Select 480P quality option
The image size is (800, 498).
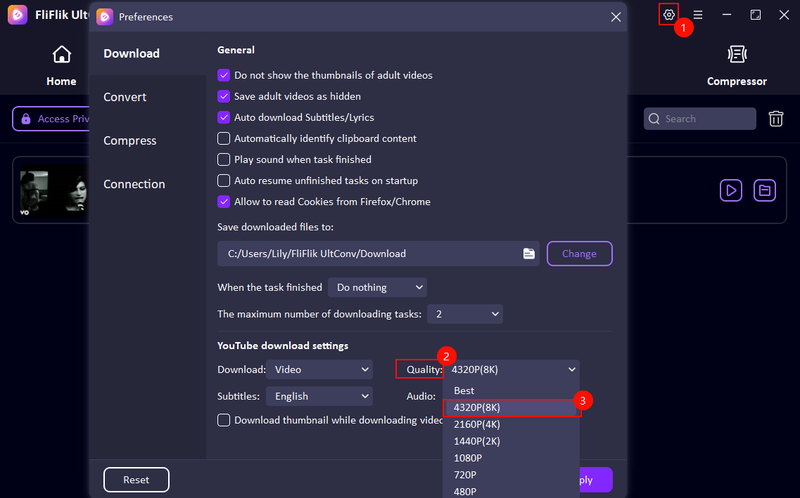(512, 491)
